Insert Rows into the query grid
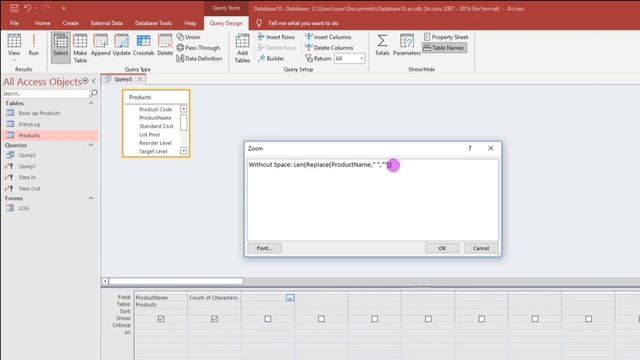640x360 pixels. (x=276, y=37)
